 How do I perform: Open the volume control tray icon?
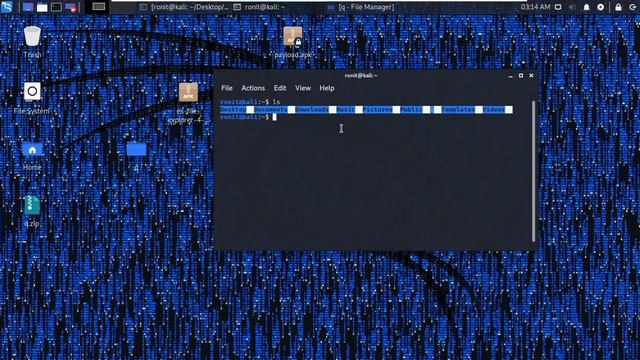(x=572, y=7)
